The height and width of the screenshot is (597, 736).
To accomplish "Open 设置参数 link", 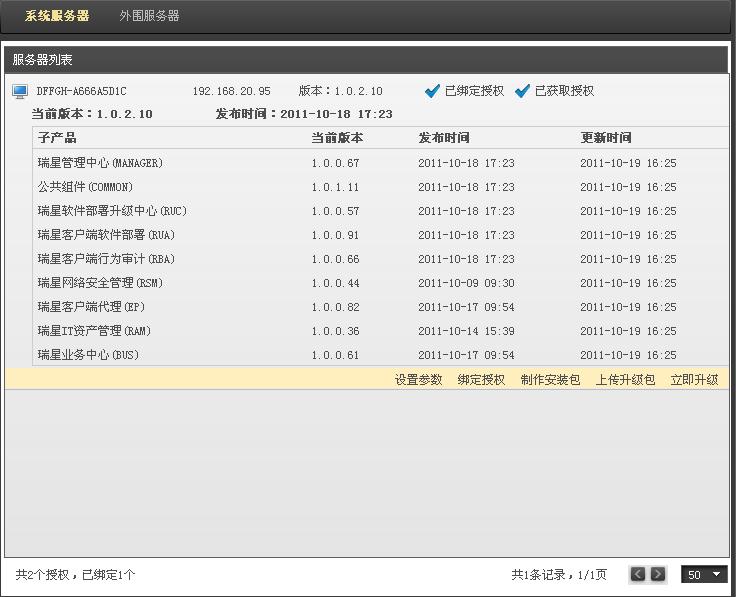I will coord(419,379).
